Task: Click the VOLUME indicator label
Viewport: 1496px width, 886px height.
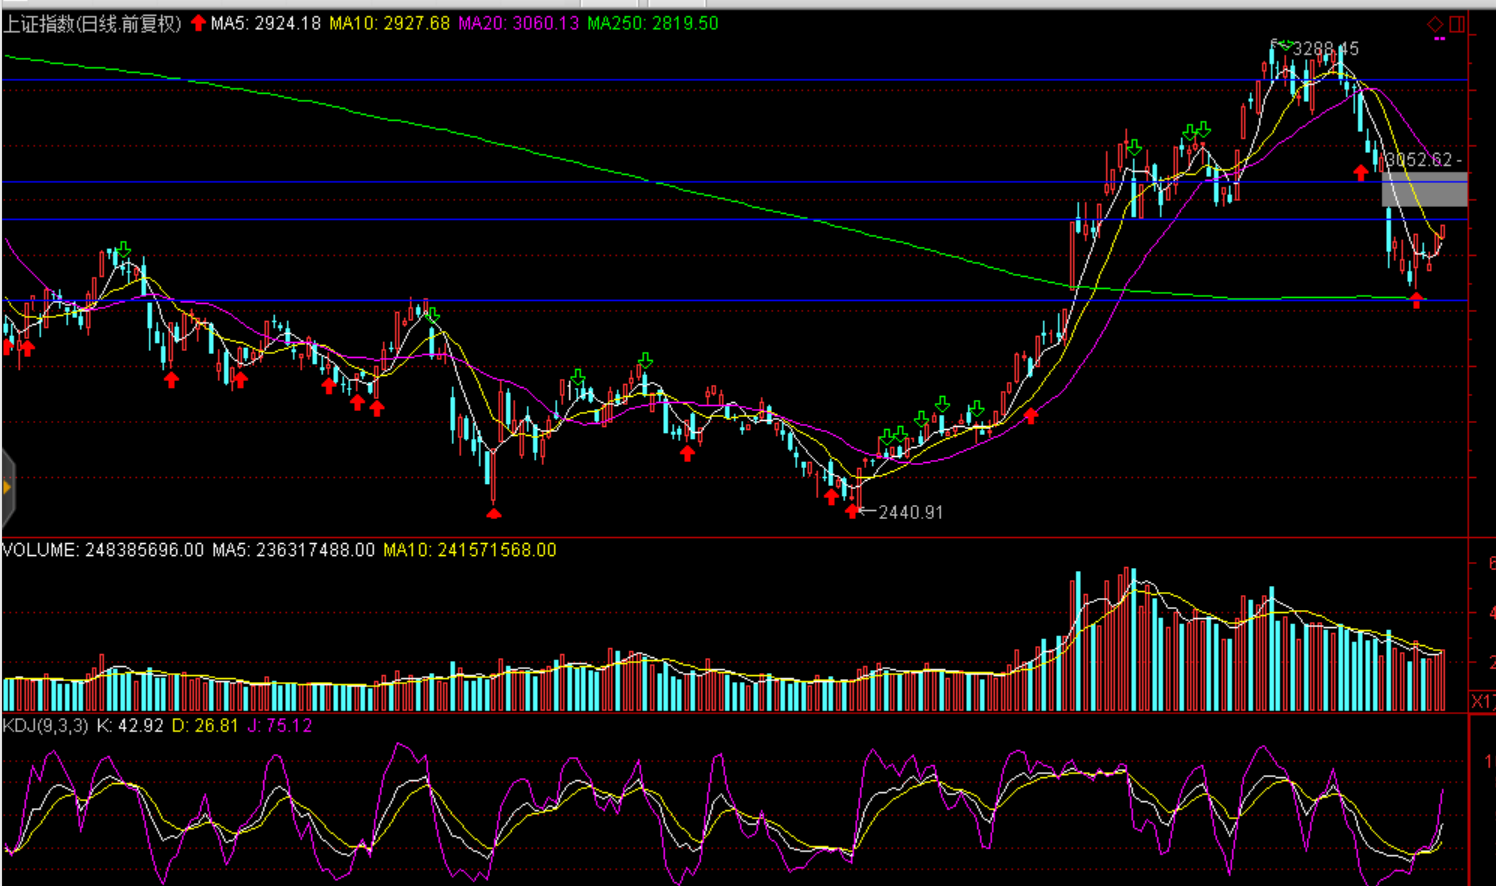Action: point(40,550)
